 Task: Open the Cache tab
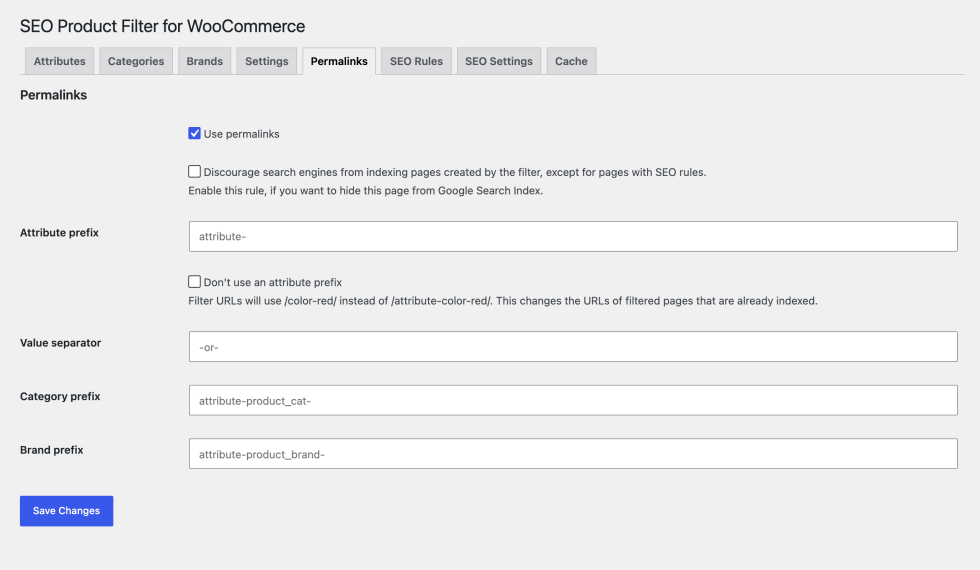coord(571,61)
